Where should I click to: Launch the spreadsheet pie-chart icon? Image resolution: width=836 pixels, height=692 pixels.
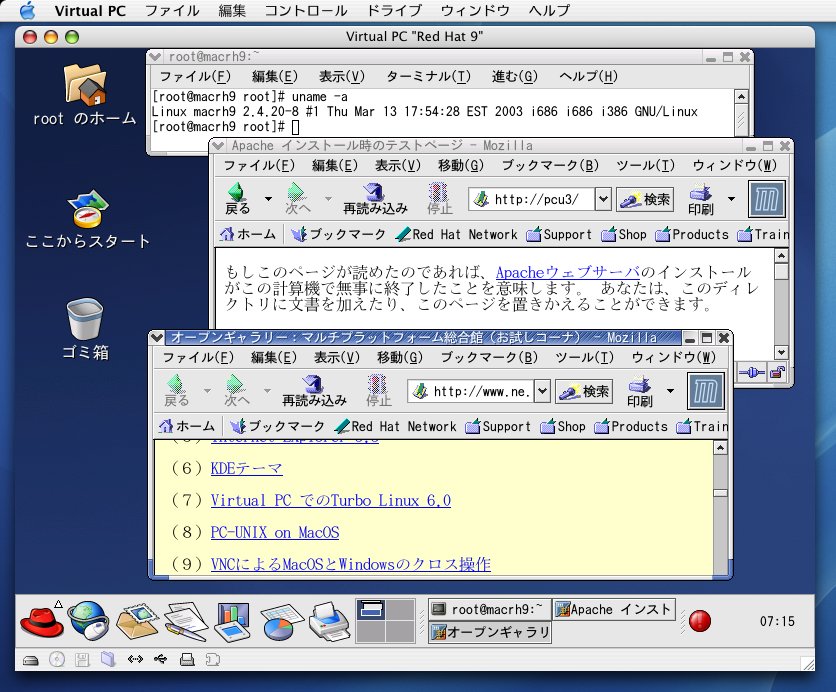point(282,622)
